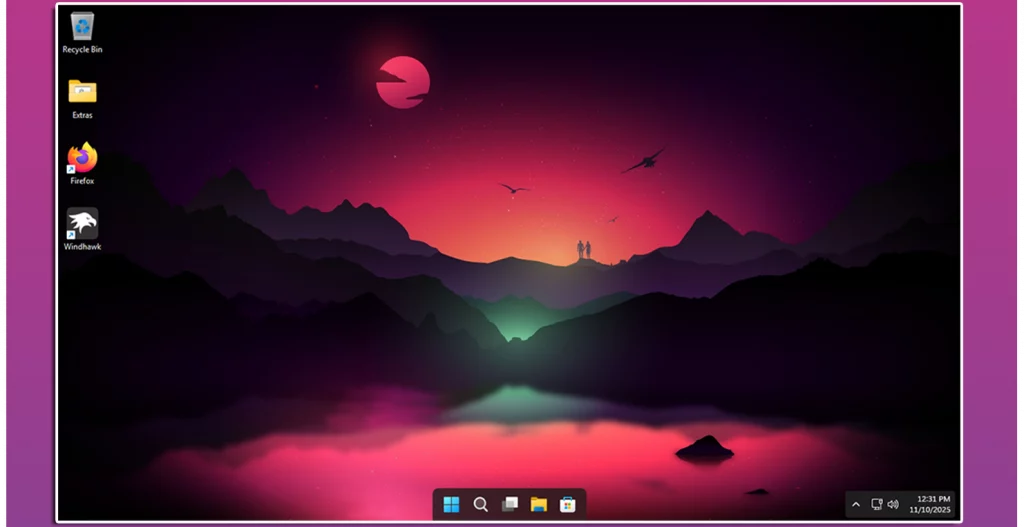1024x527 pixels.
Task: Open Search from the taskbar
Action: point(480,504)
